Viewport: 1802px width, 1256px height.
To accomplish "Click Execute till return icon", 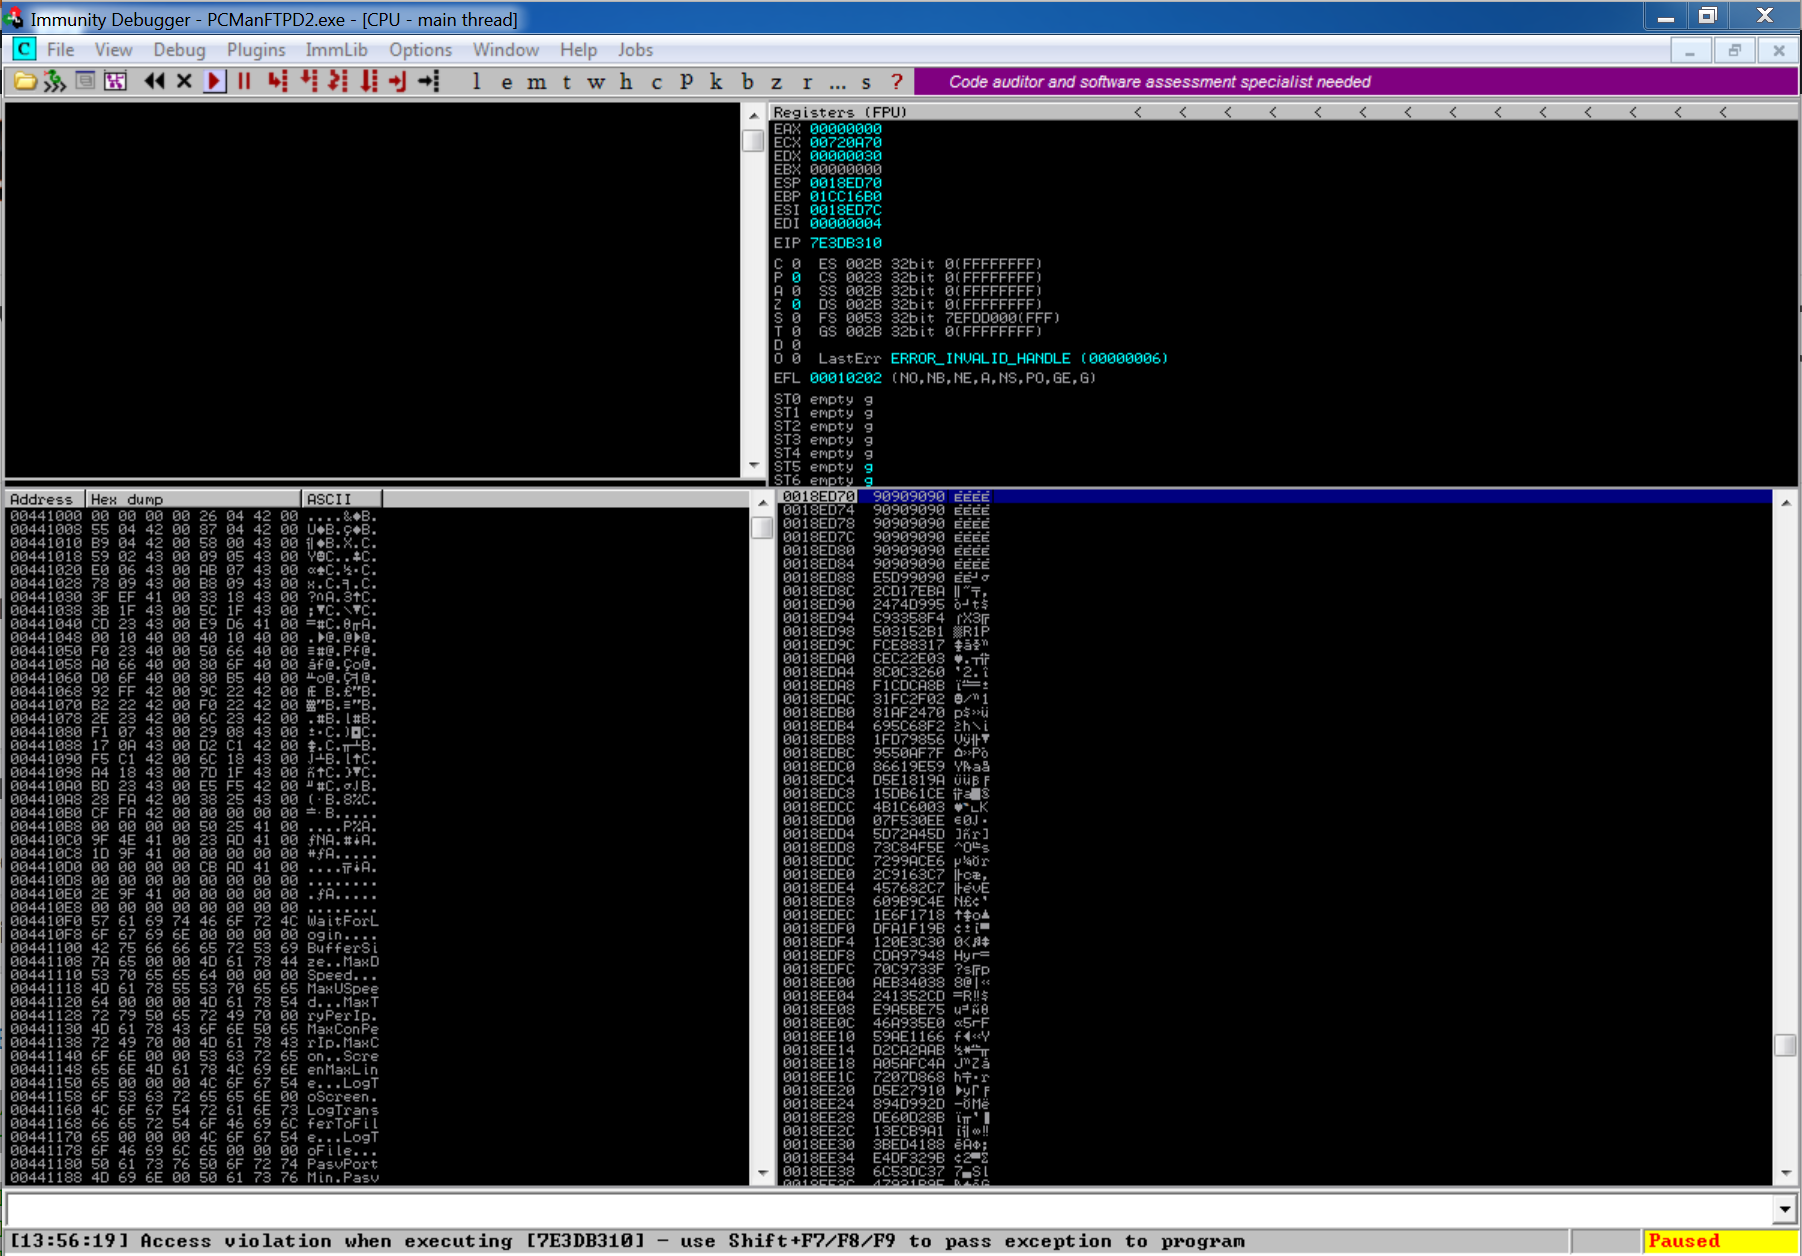I will (398, 82).
